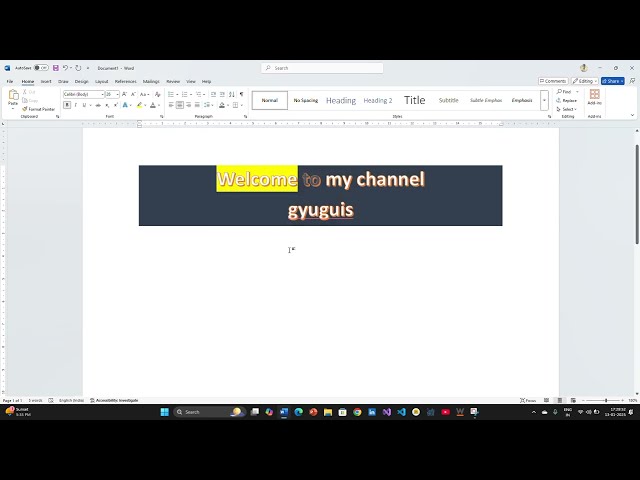Apply Text Effects and Typography

(x=125, y=105)
